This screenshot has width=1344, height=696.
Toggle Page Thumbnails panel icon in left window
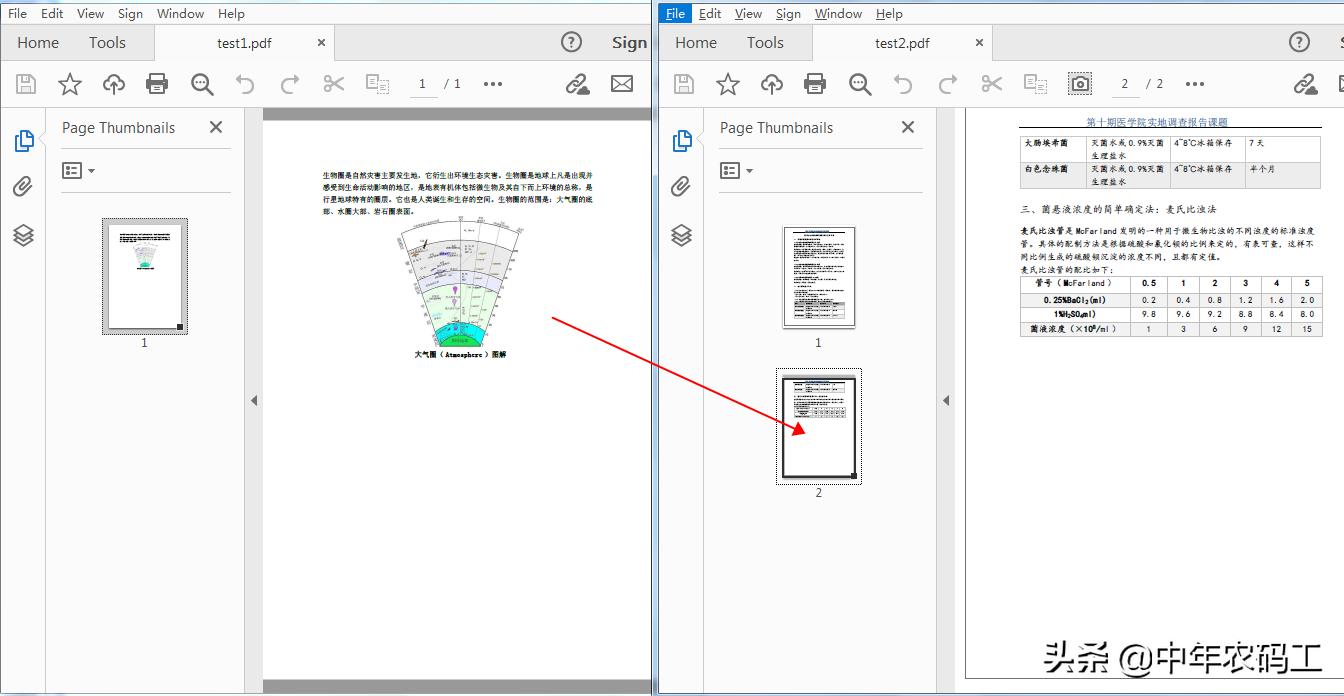click(x=24, y=141)
